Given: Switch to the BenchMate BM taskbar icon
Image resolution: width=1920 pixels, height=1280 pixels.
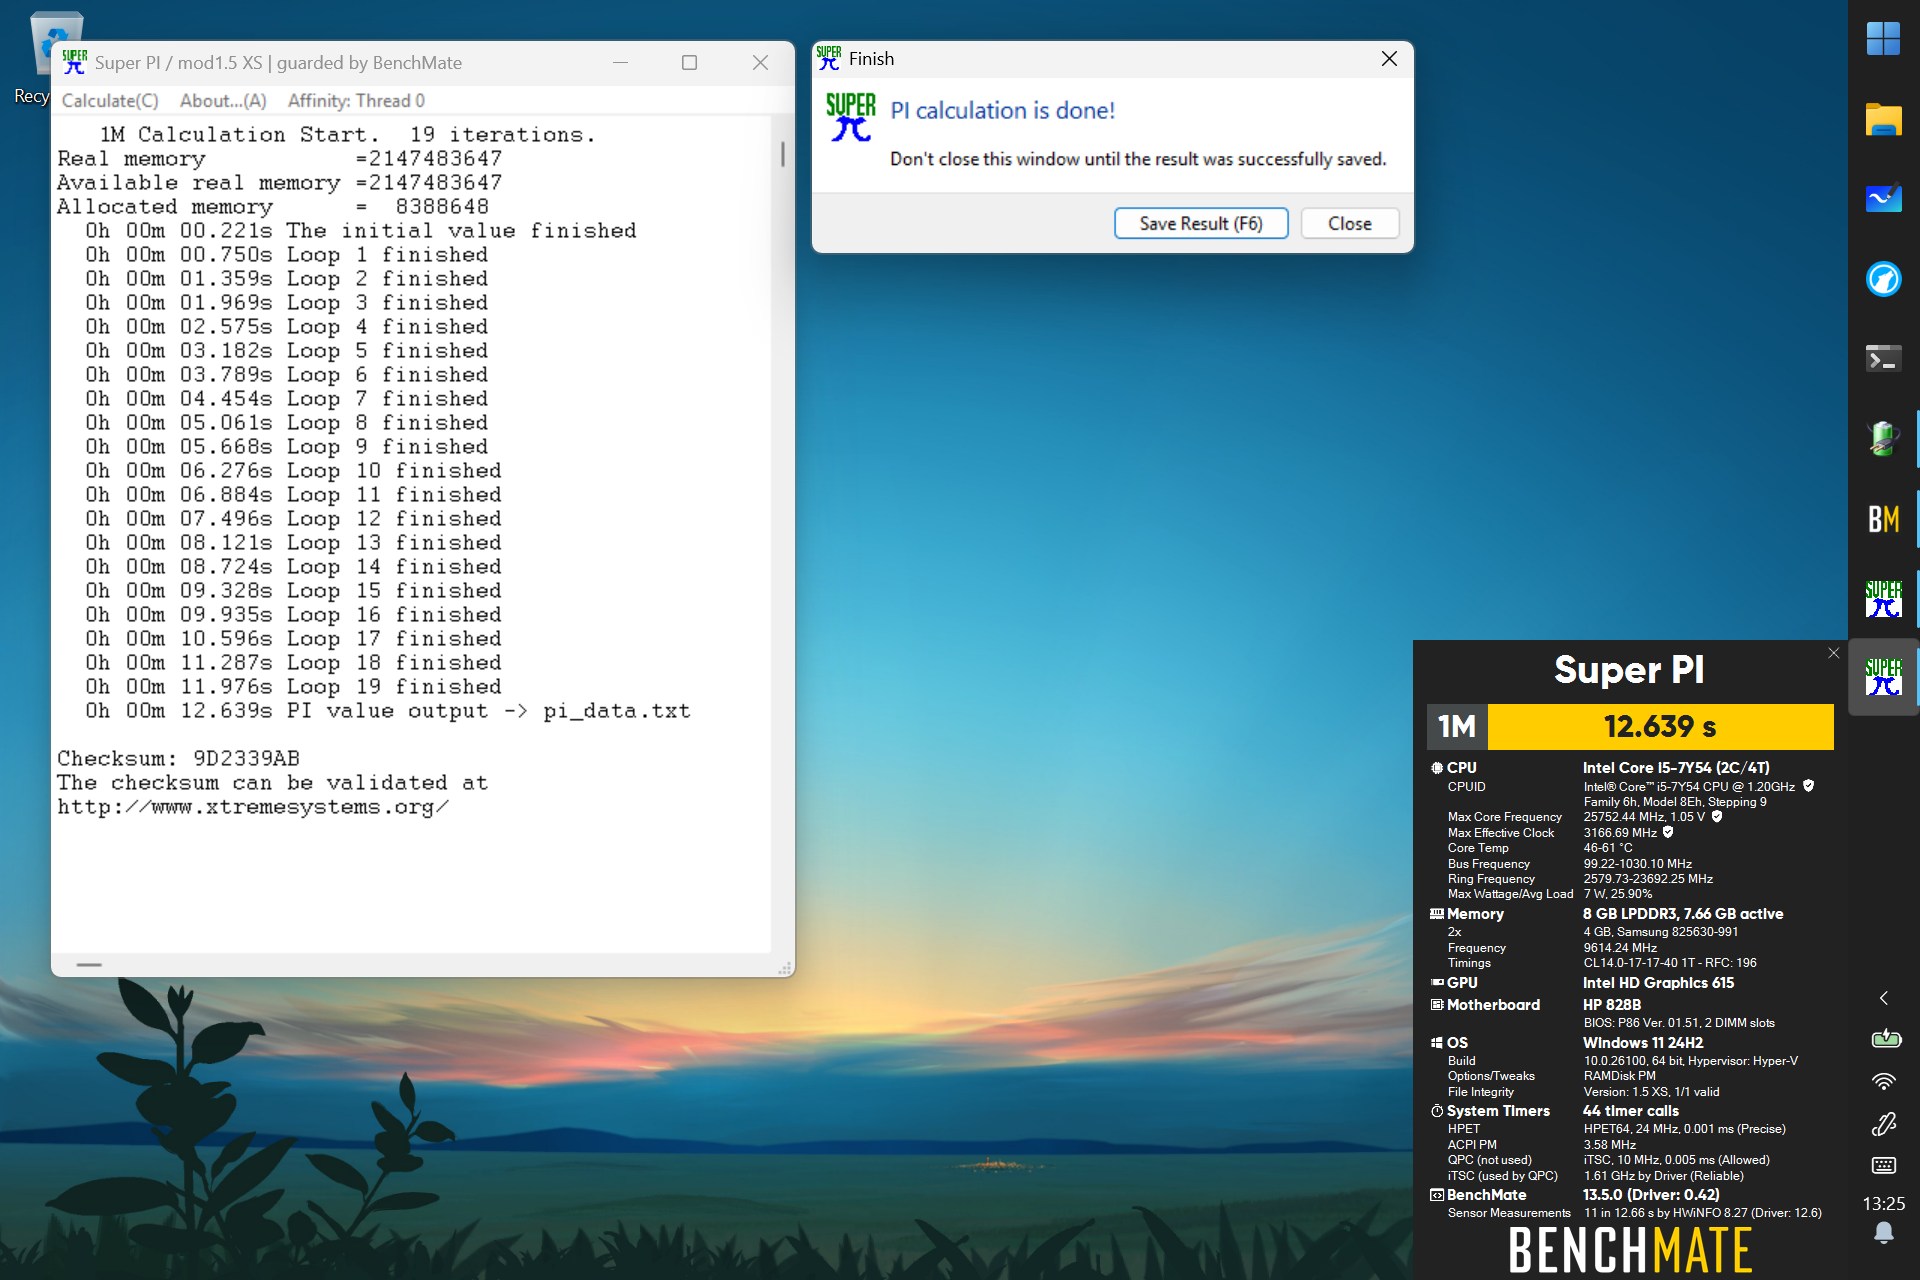Looking at the screenshot, I should pos(1883,519).
